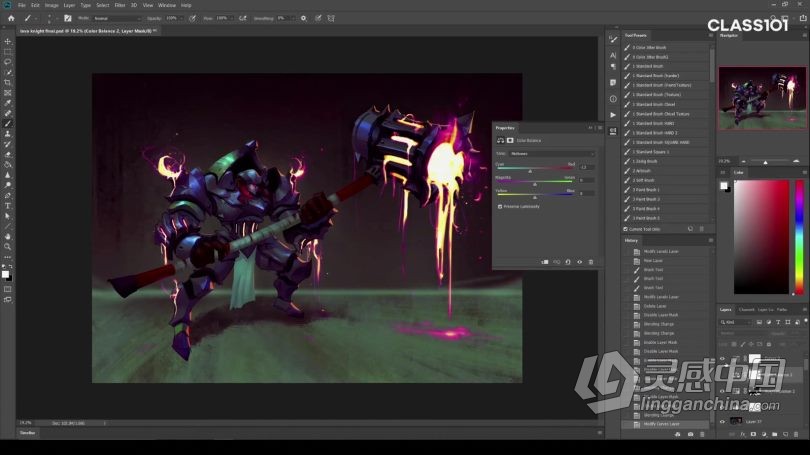The width and height of the screenshot is (810, 455).
Task: Toggle Current Tool Only checkbox
Action: pyautogui.click(x=626, y=229)
